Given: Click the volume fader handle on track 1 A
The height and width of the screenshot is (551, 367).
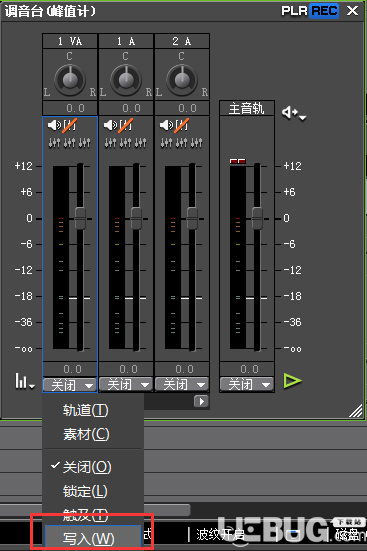Looking at the screenshot, I should click(136, 218).
